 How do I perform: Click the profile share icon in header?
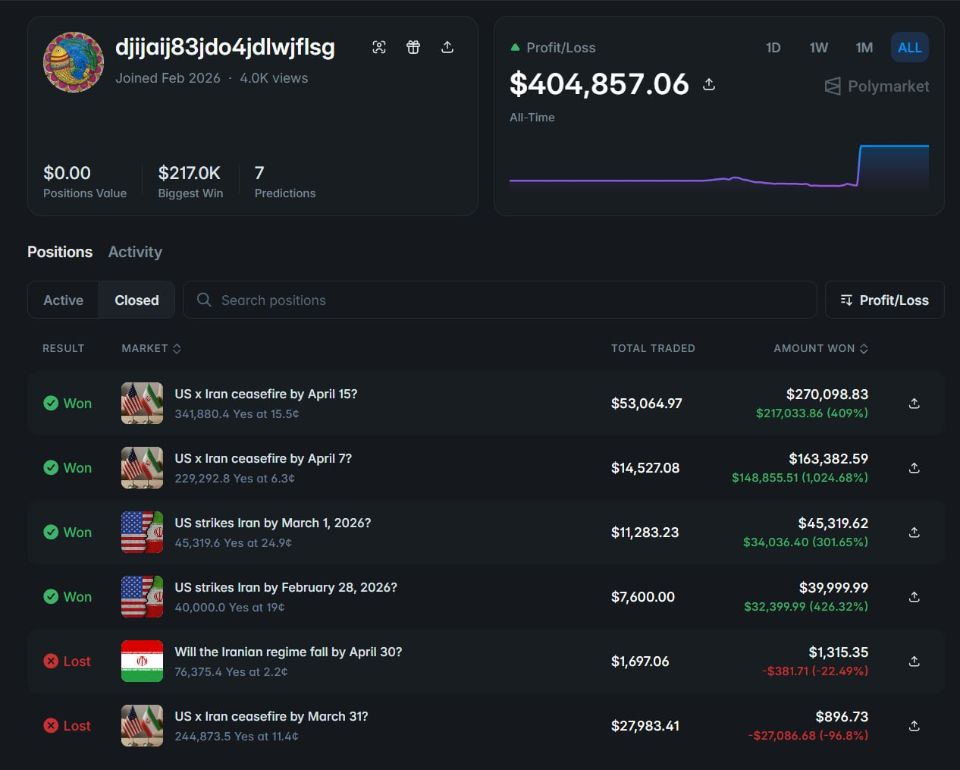click(x=447, y=47)
